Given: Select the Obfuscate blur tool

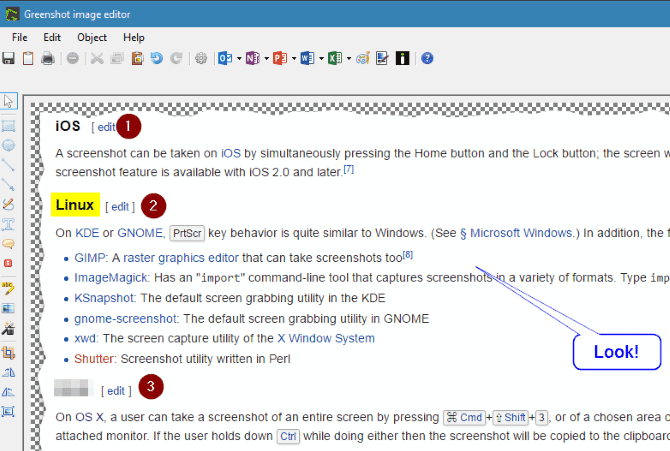Looking at the screenshot, I should [9, 308].
